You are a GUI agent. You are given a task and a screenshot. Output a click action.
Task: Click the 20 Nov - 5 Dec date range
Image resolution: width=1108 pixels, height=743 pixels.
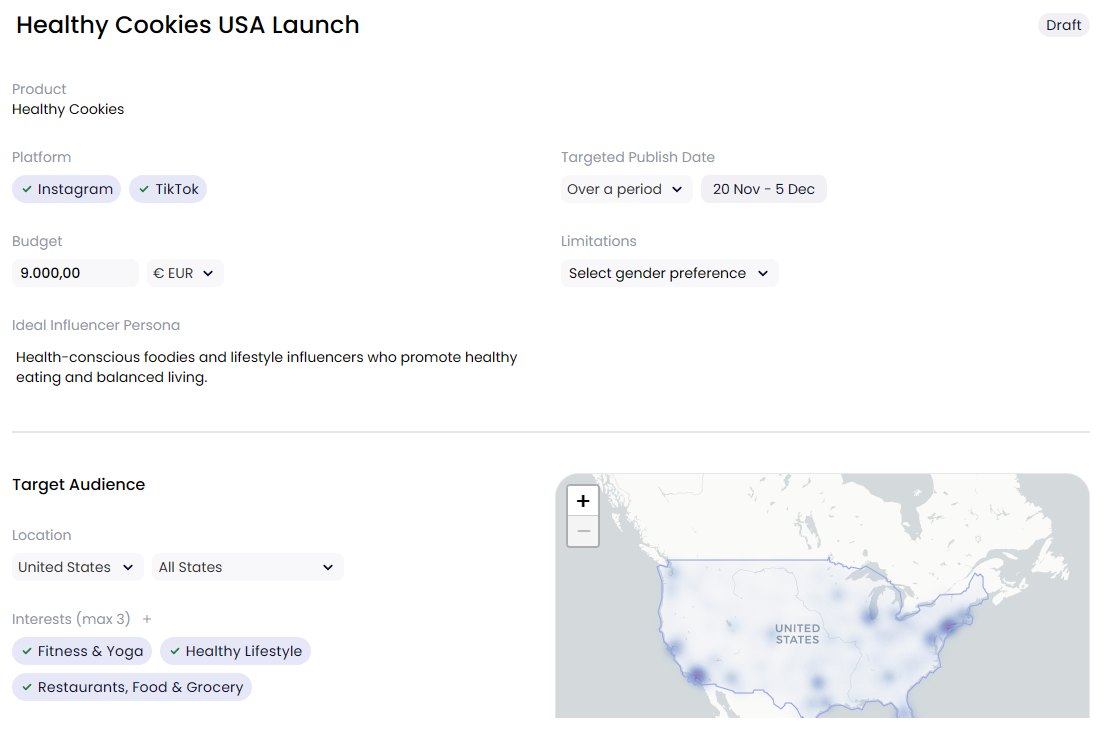(763, 189)
